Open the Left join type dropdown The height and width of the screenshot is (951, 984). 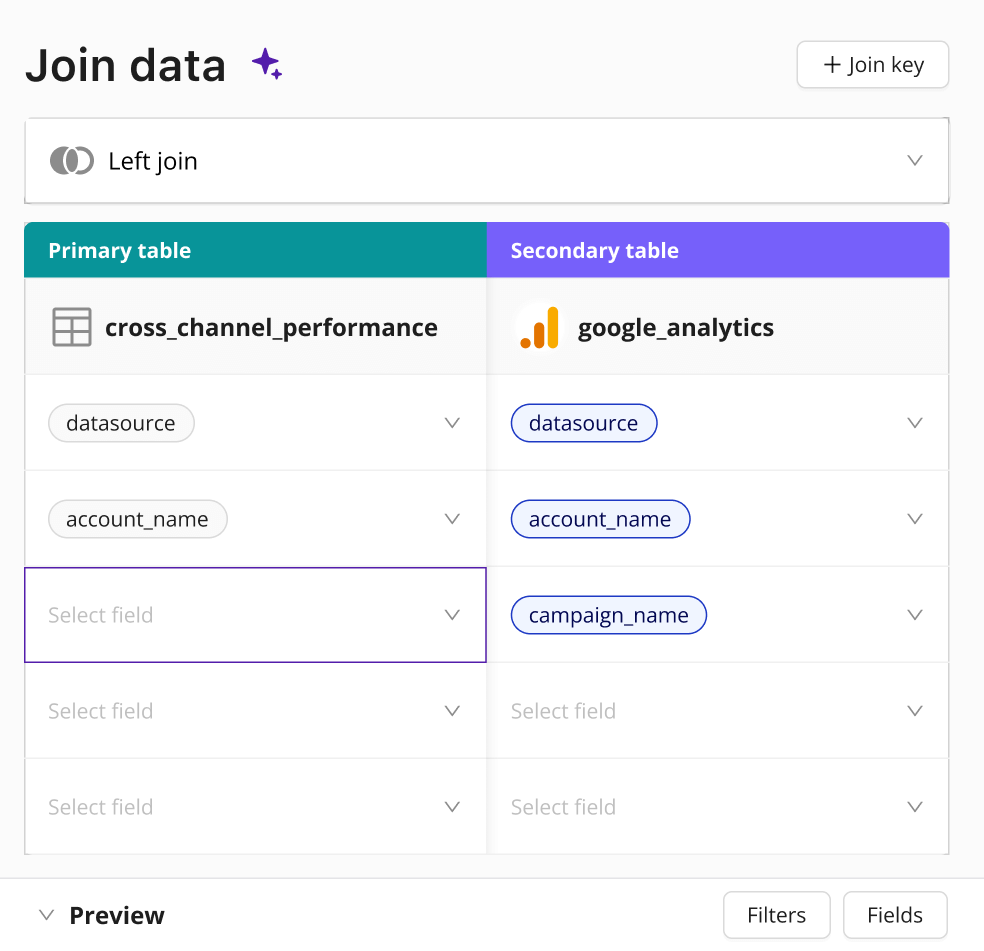coord(914,161)
